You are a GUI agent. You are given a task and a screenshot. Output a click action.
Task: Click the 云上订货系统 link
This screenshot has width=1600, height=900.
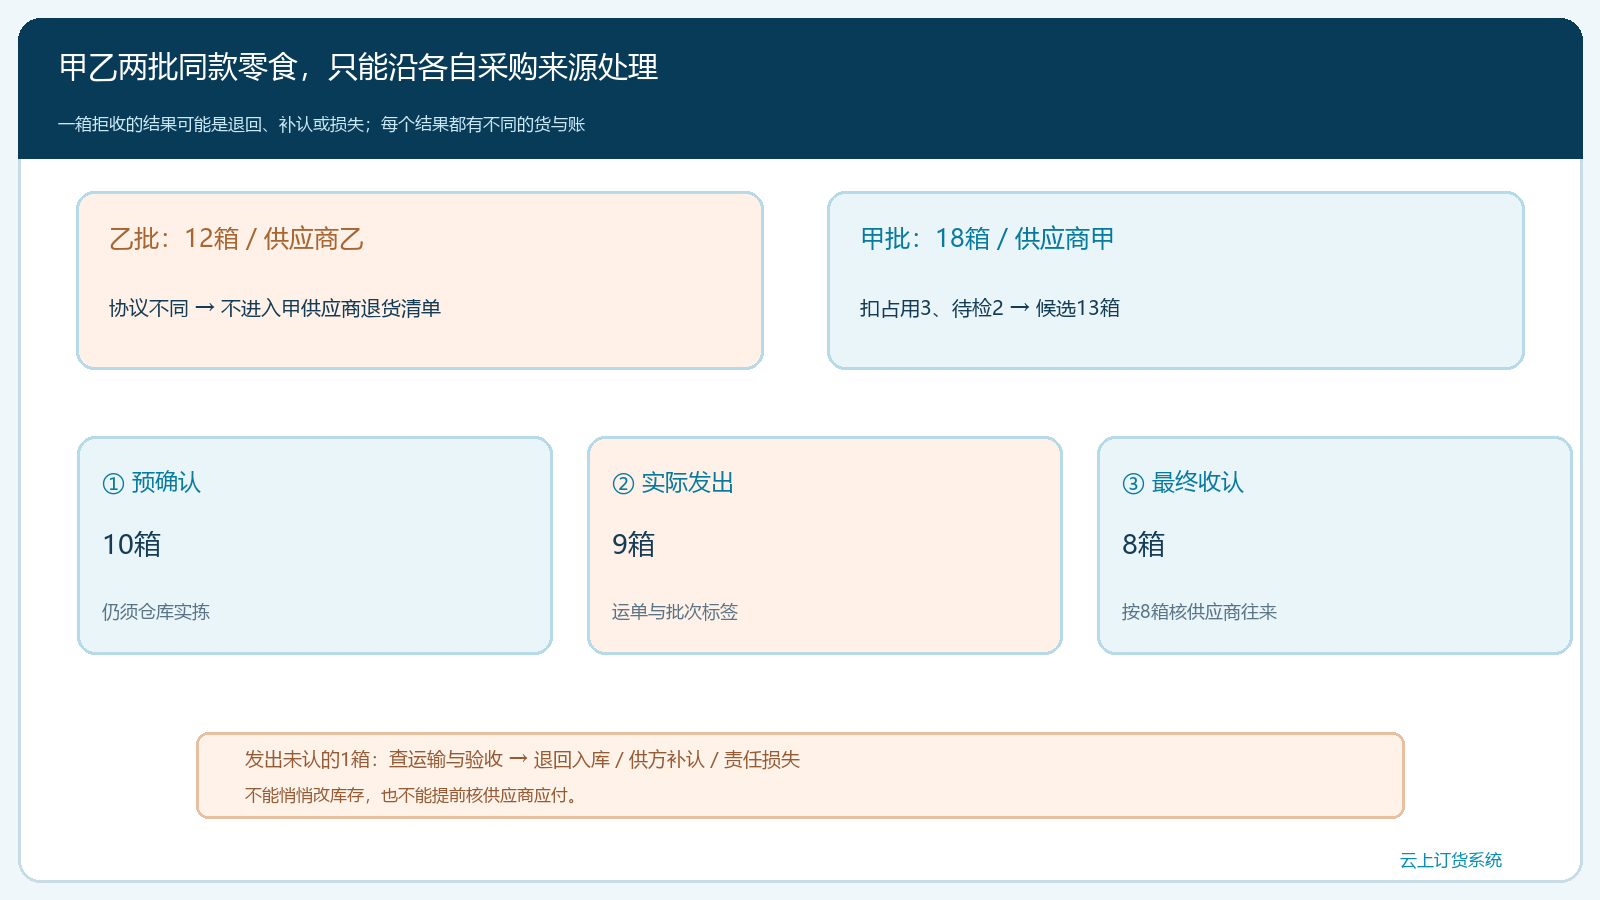1450,860
